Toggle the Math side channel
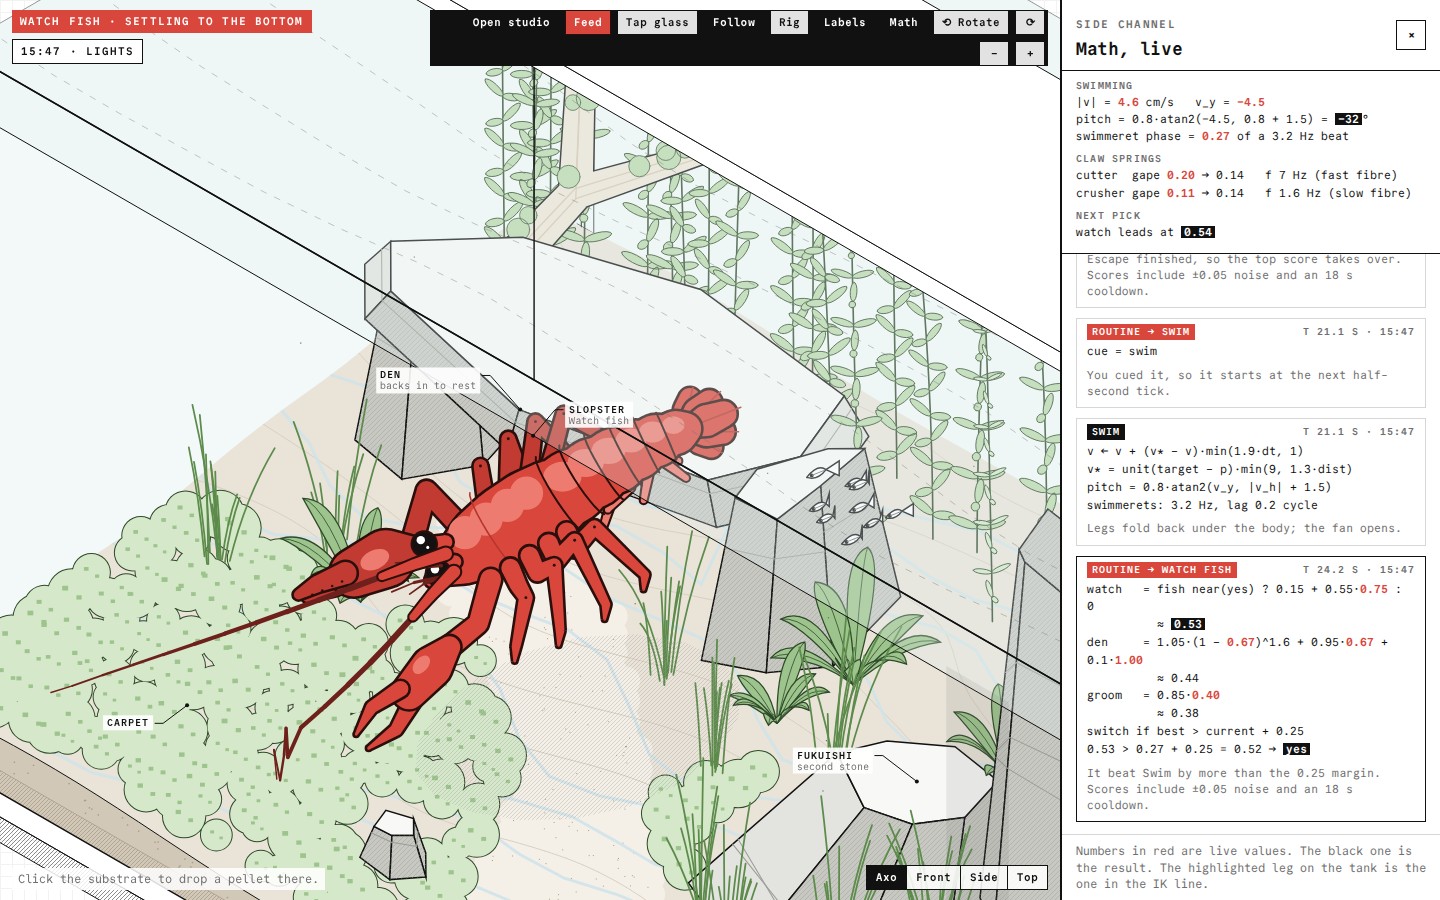The image size is (1440, 900). [903, 22]
